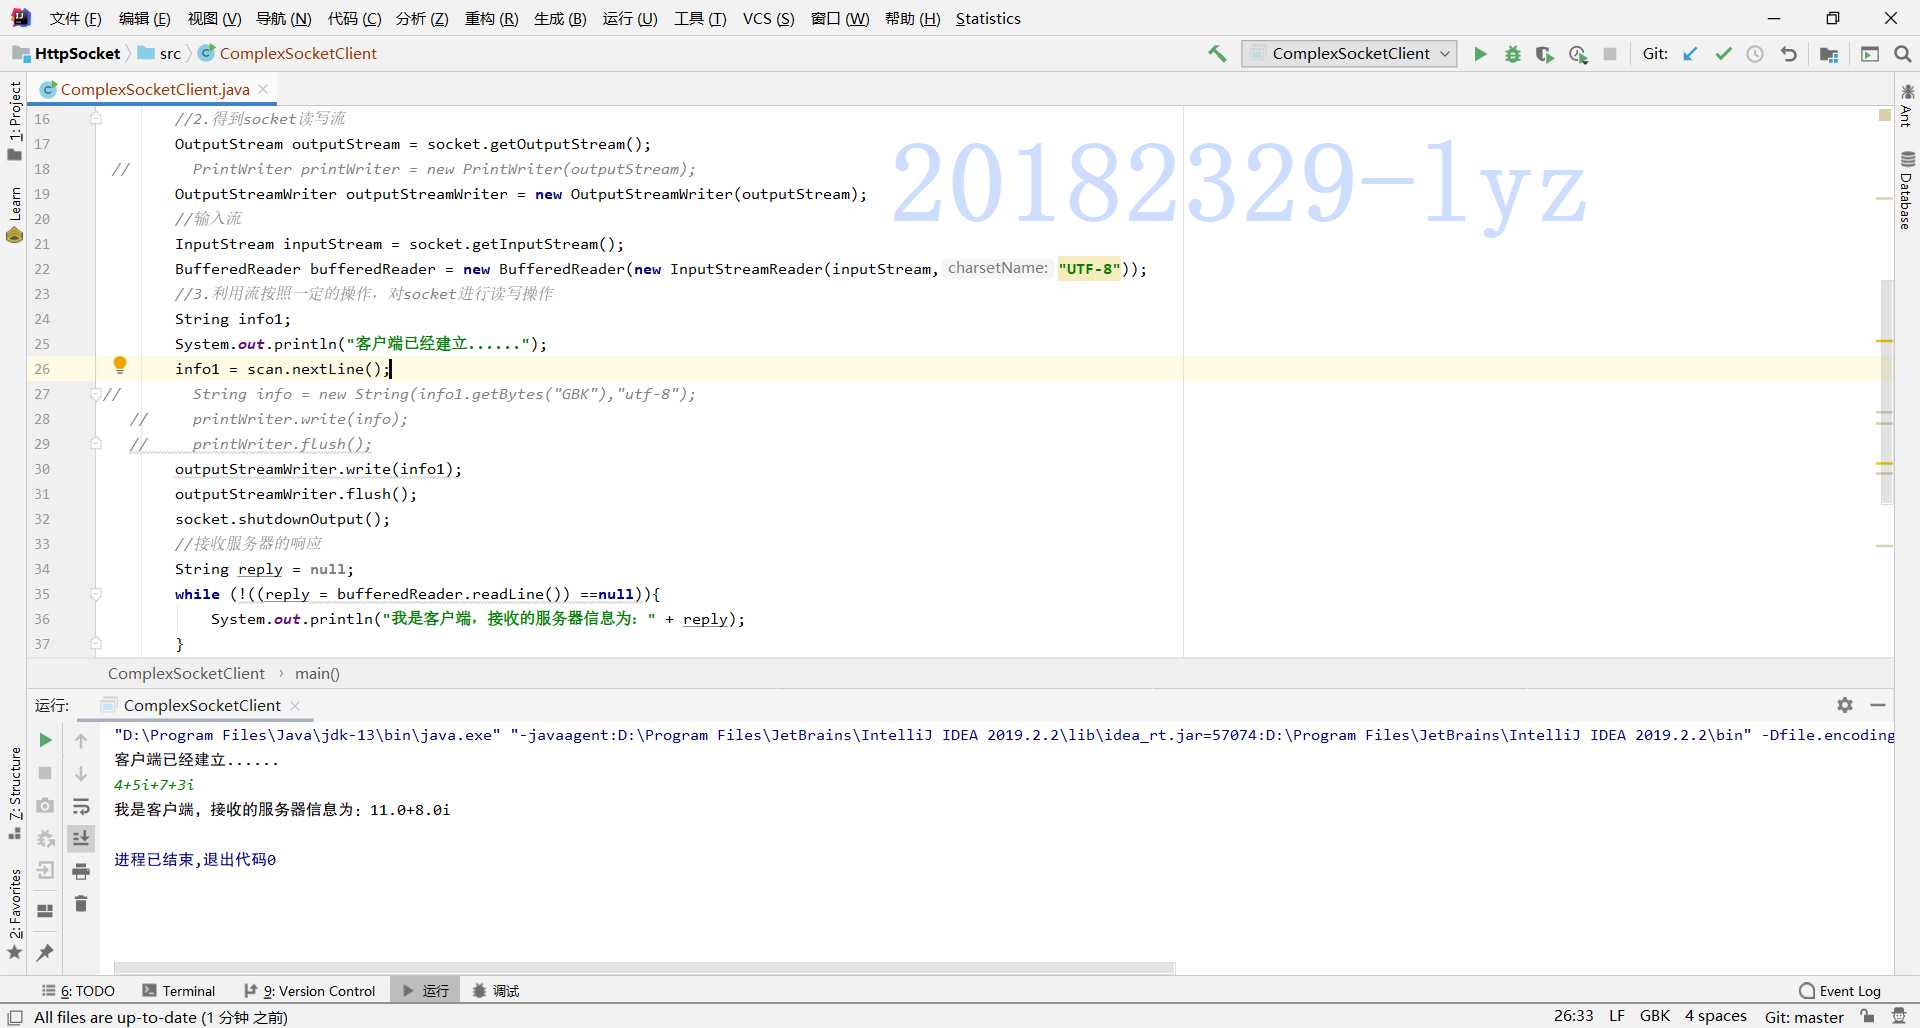Open the Git: master branch popup

pos(1804,1017)
